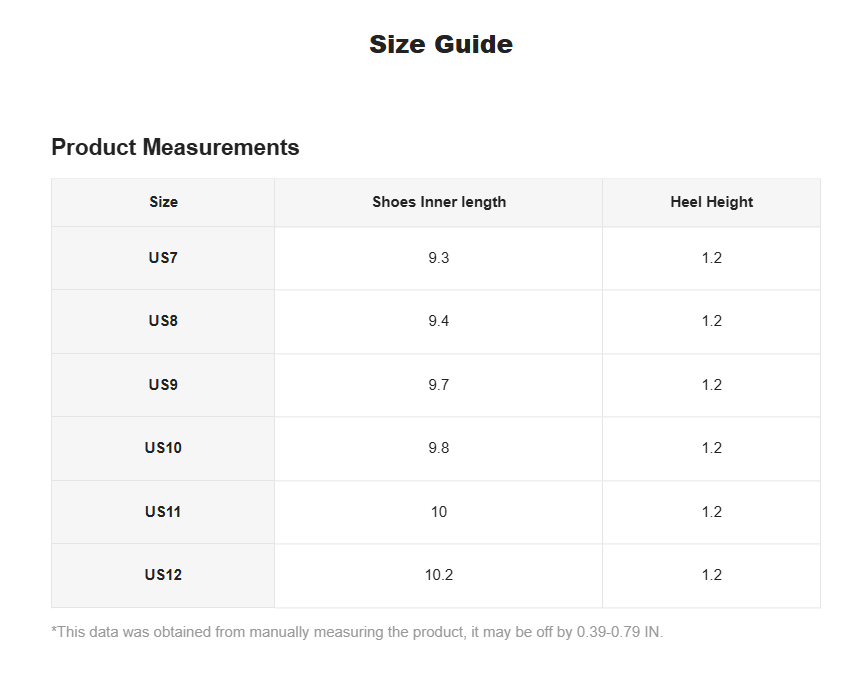Click the US11 size row label
853x678 pixels.
(x=163, y=511)
